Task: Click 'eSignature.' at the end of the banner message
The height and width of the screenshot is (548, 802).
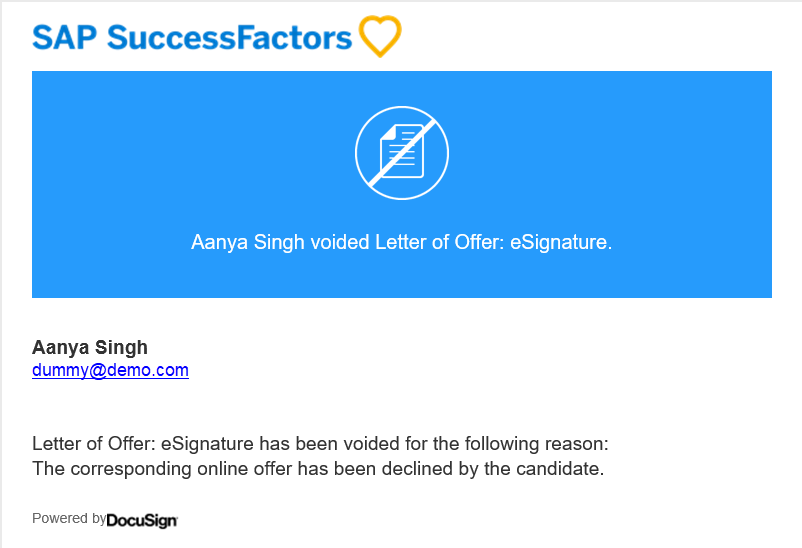Action: point(561,242)
